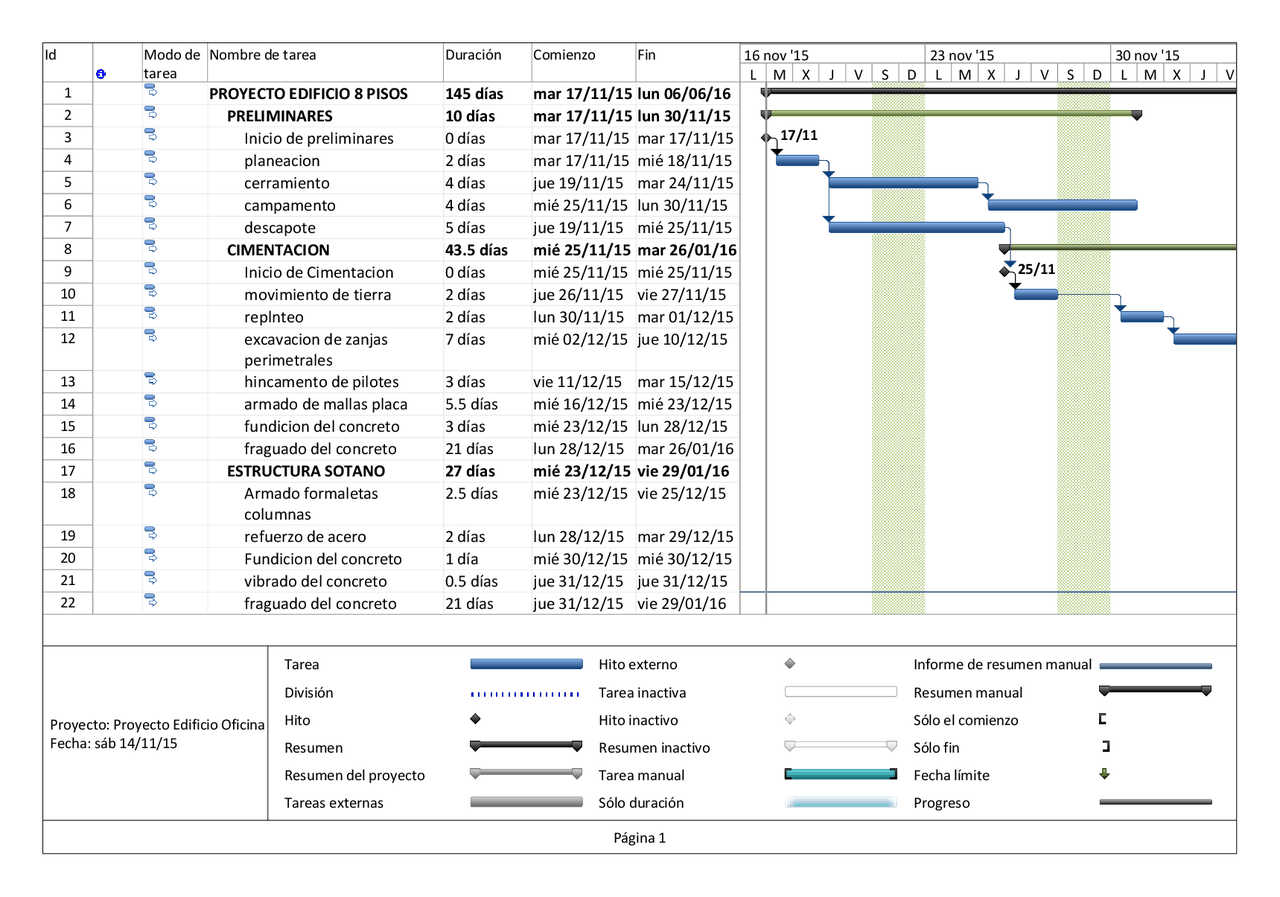Click the Hito externo diamond in the legend
1280x897 pixels.
click(x=791, y=663)
